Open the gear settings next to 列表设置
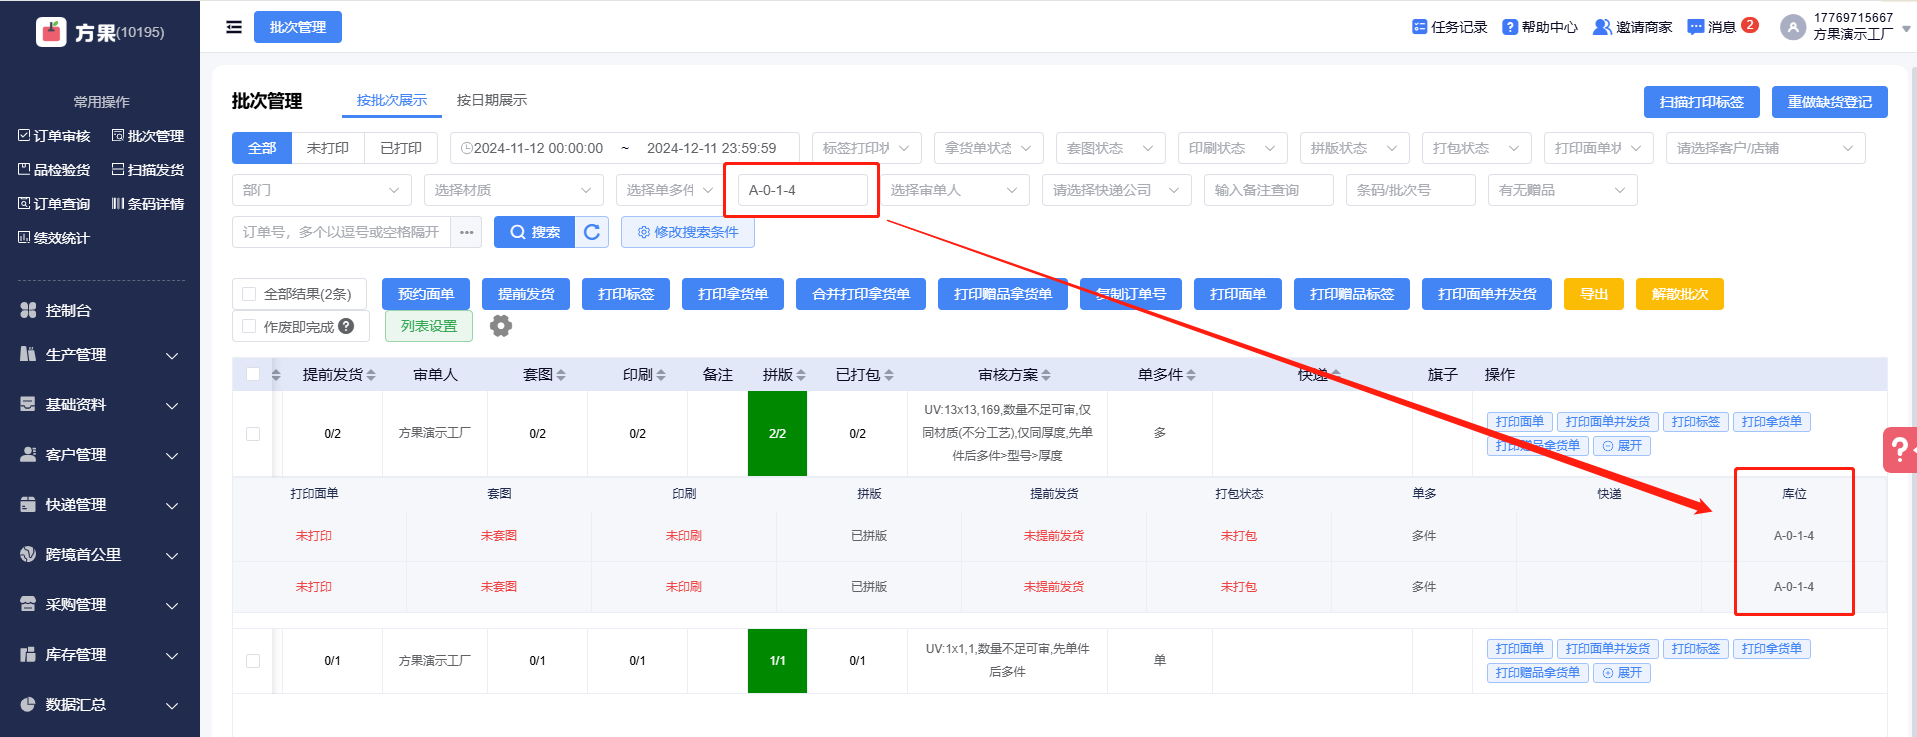 coord(501,326)
